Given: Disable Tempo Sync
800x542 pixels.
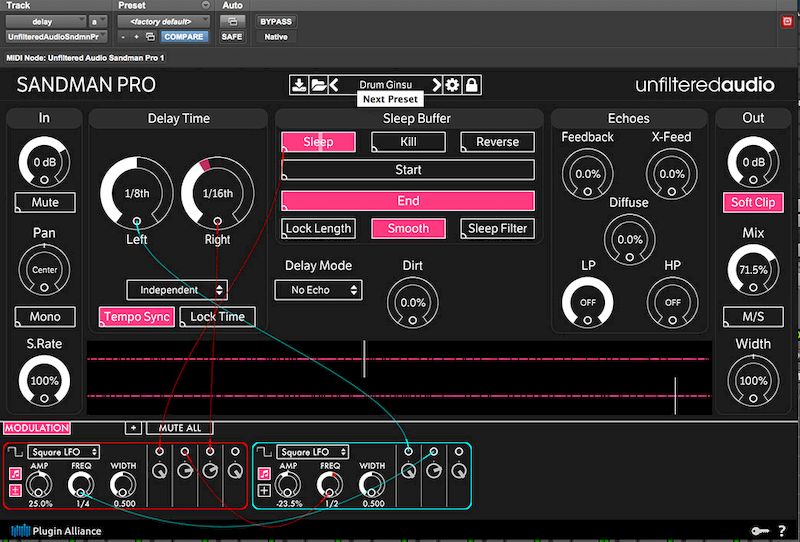Looking at the screenshot, I should click(x=136, y=317).
